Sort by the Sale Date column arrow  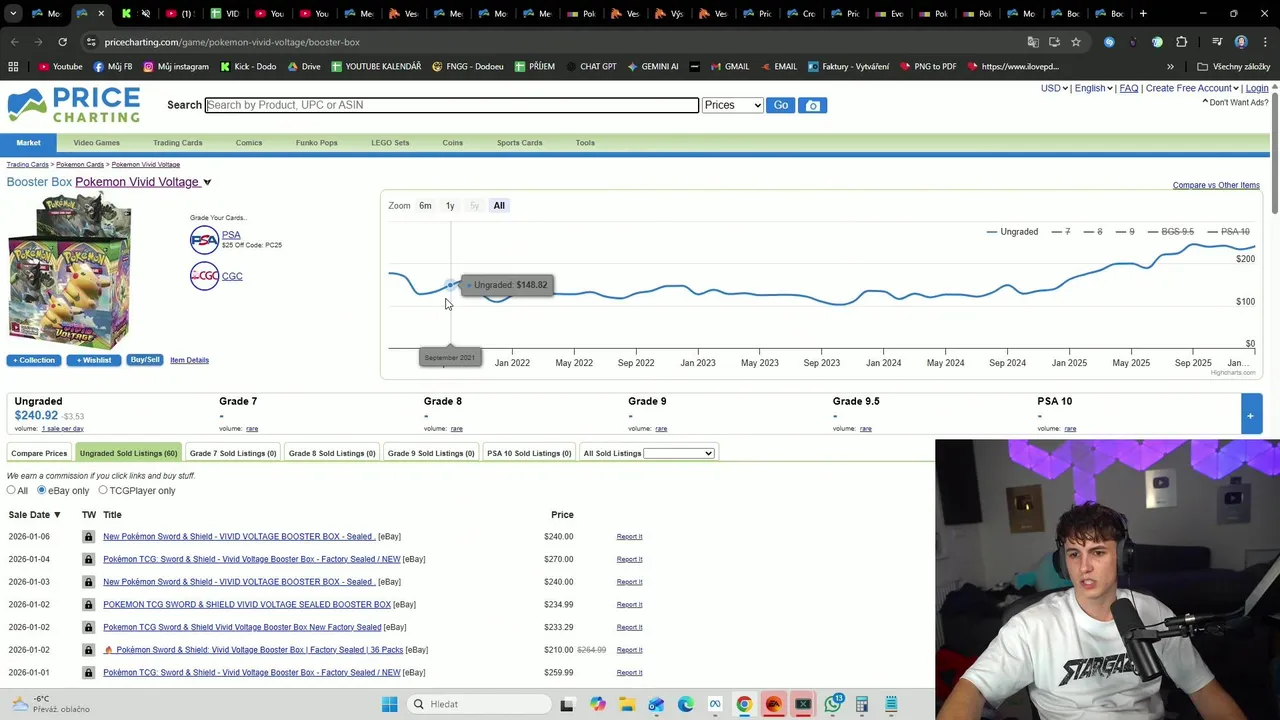pos(57,515)
